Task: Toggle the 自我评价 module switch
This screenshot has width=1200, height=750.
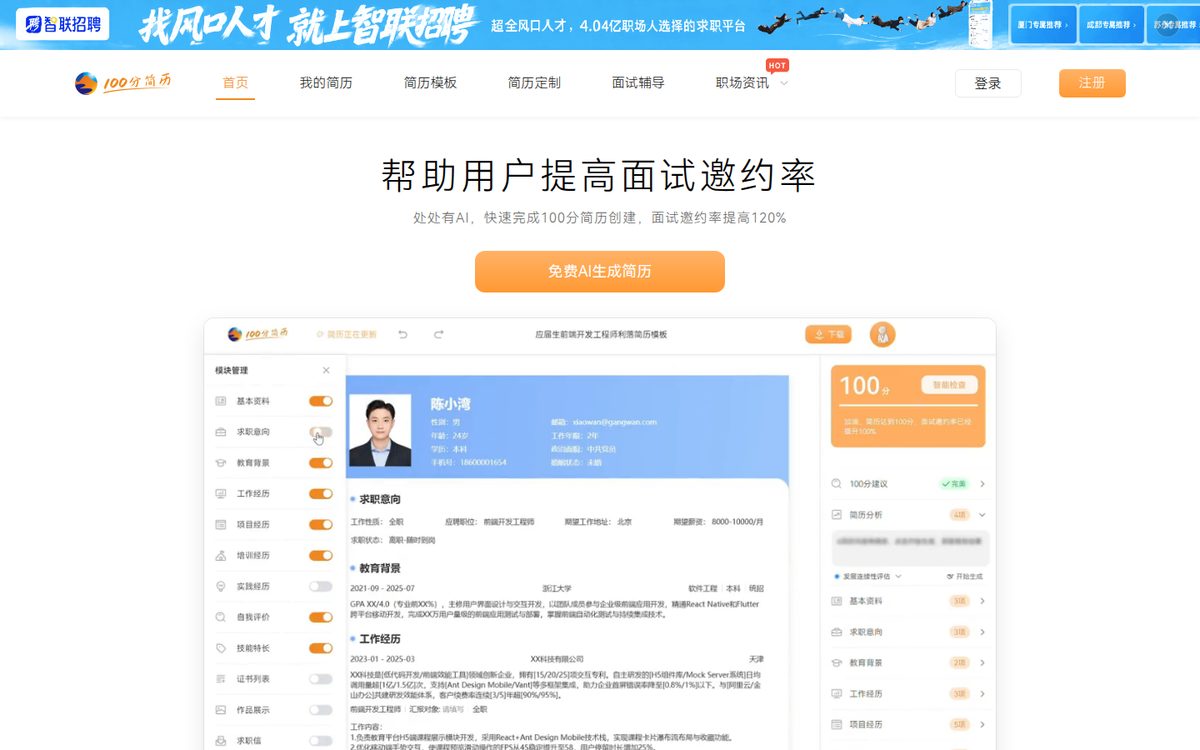Action: pos(321,617)
